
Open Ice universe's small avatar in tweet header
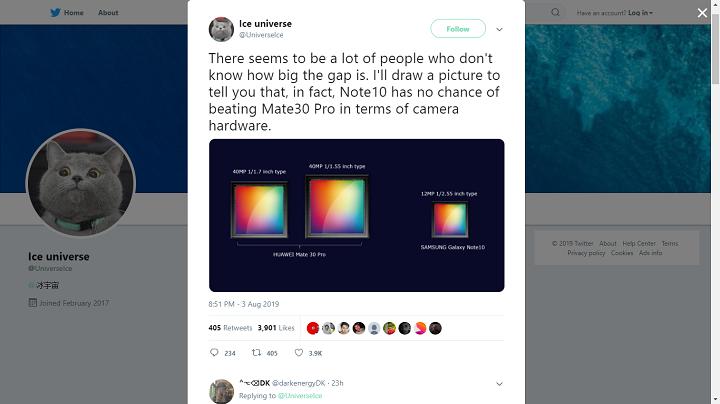click(221, 28)
